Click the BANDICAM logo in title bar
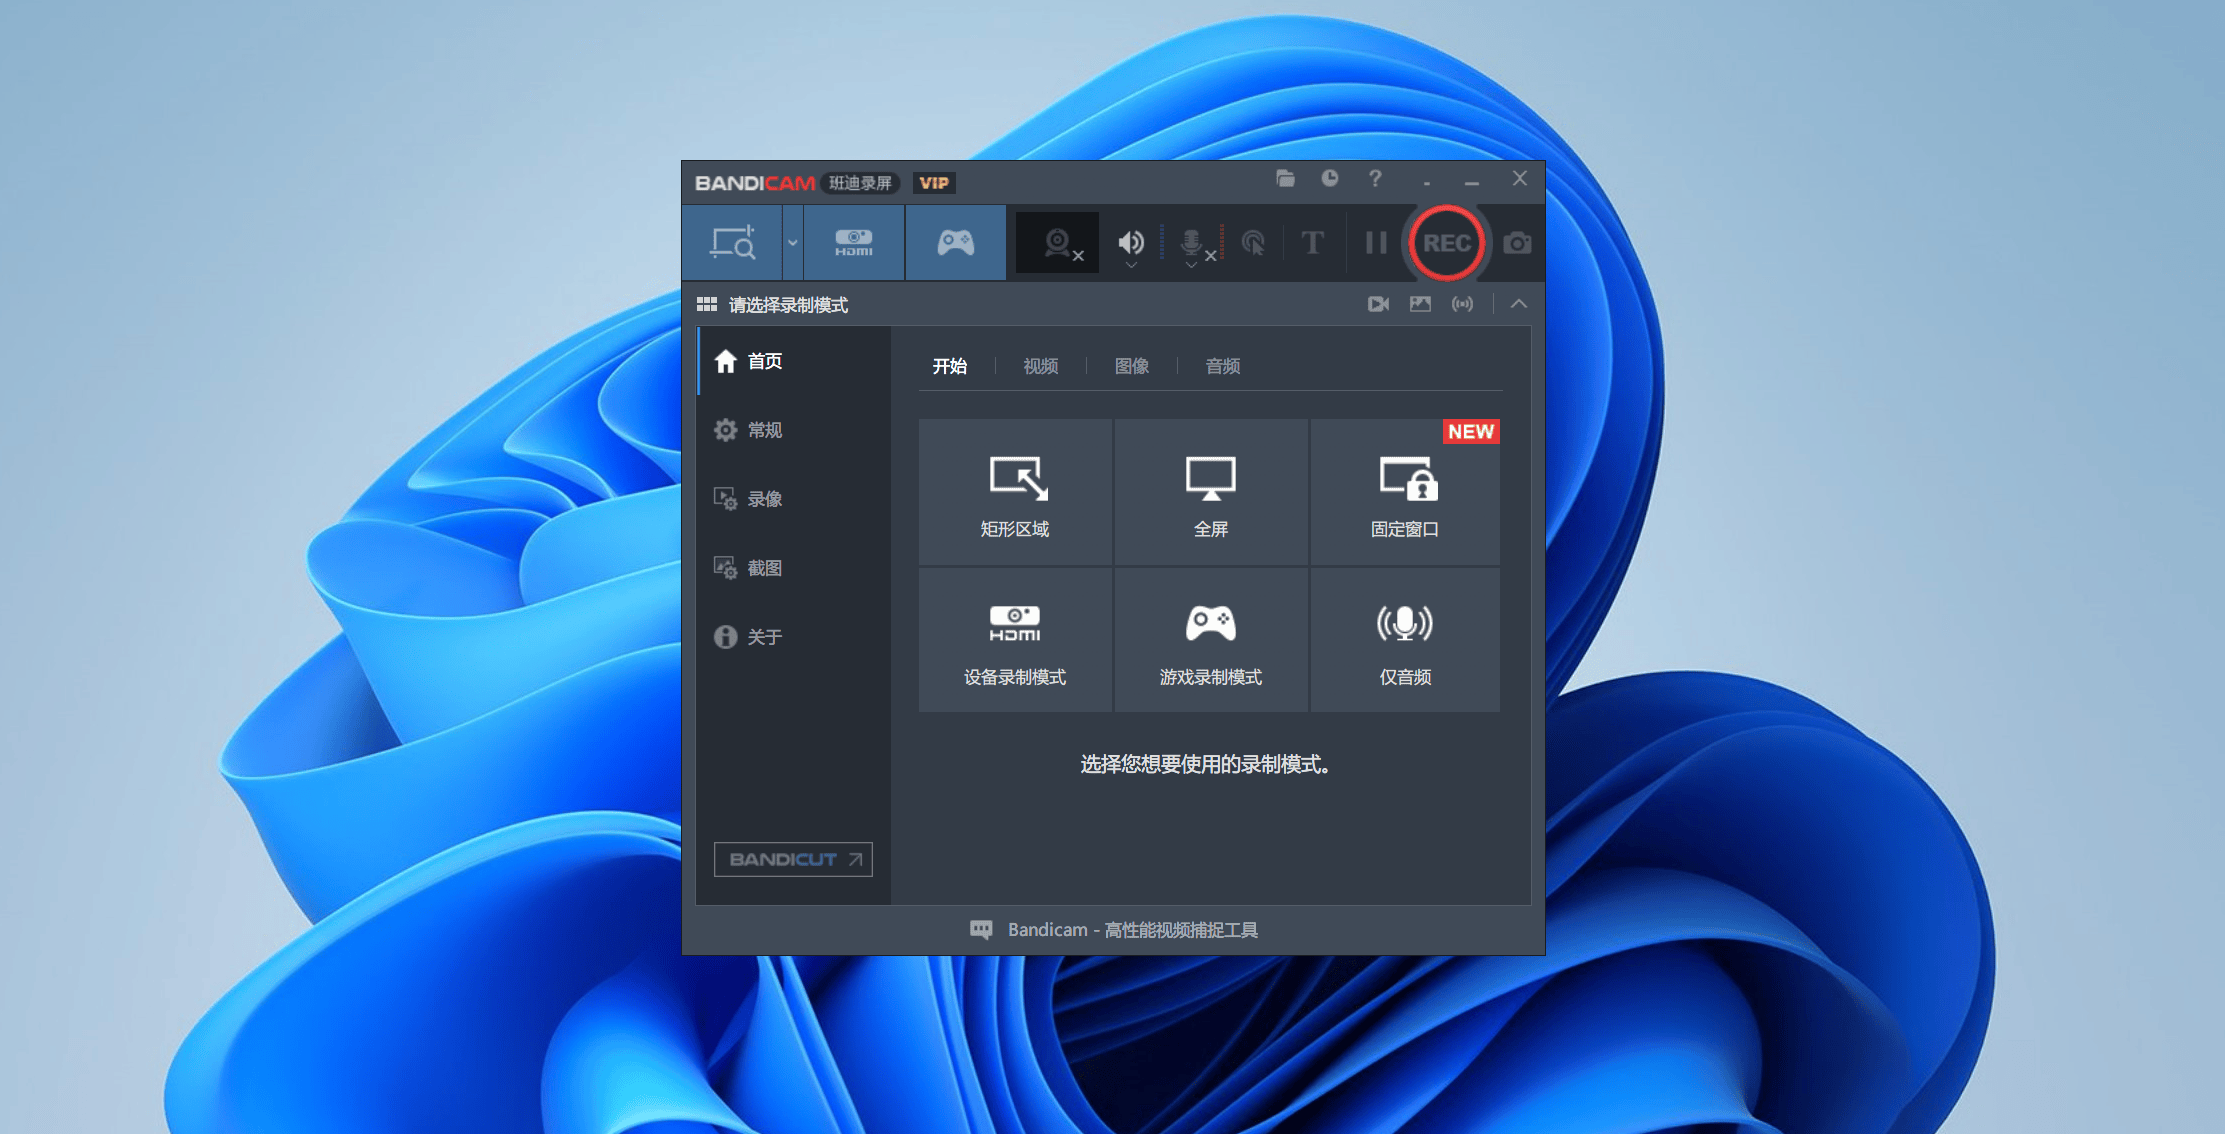 click(x=755, y=183)
